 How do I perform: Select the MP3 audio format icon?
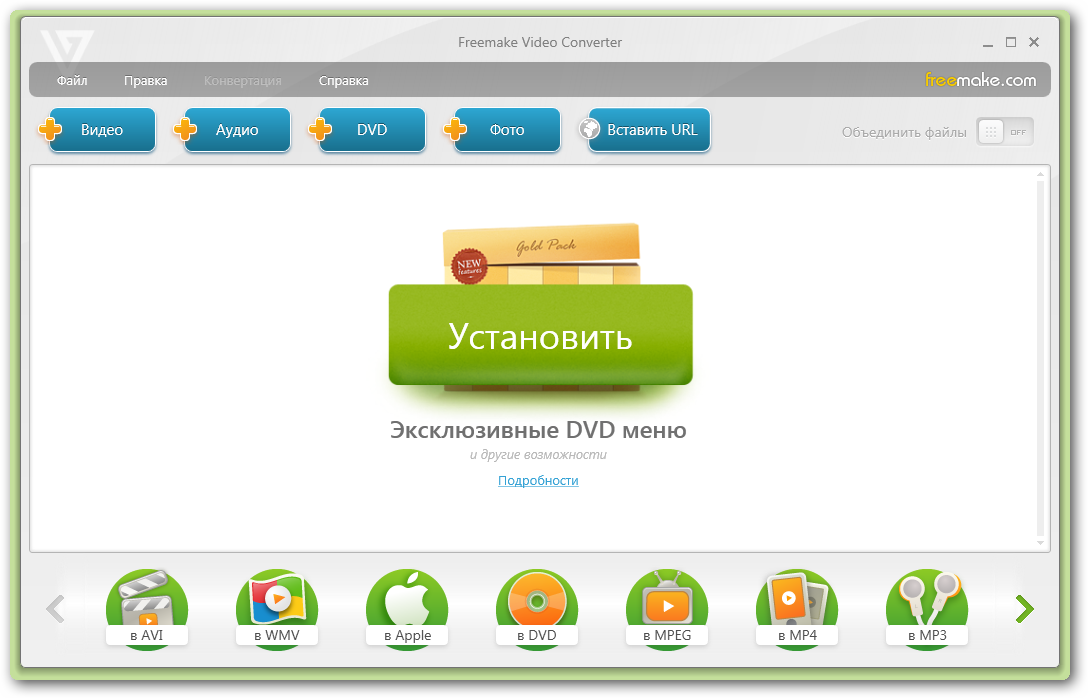(927, 609)
